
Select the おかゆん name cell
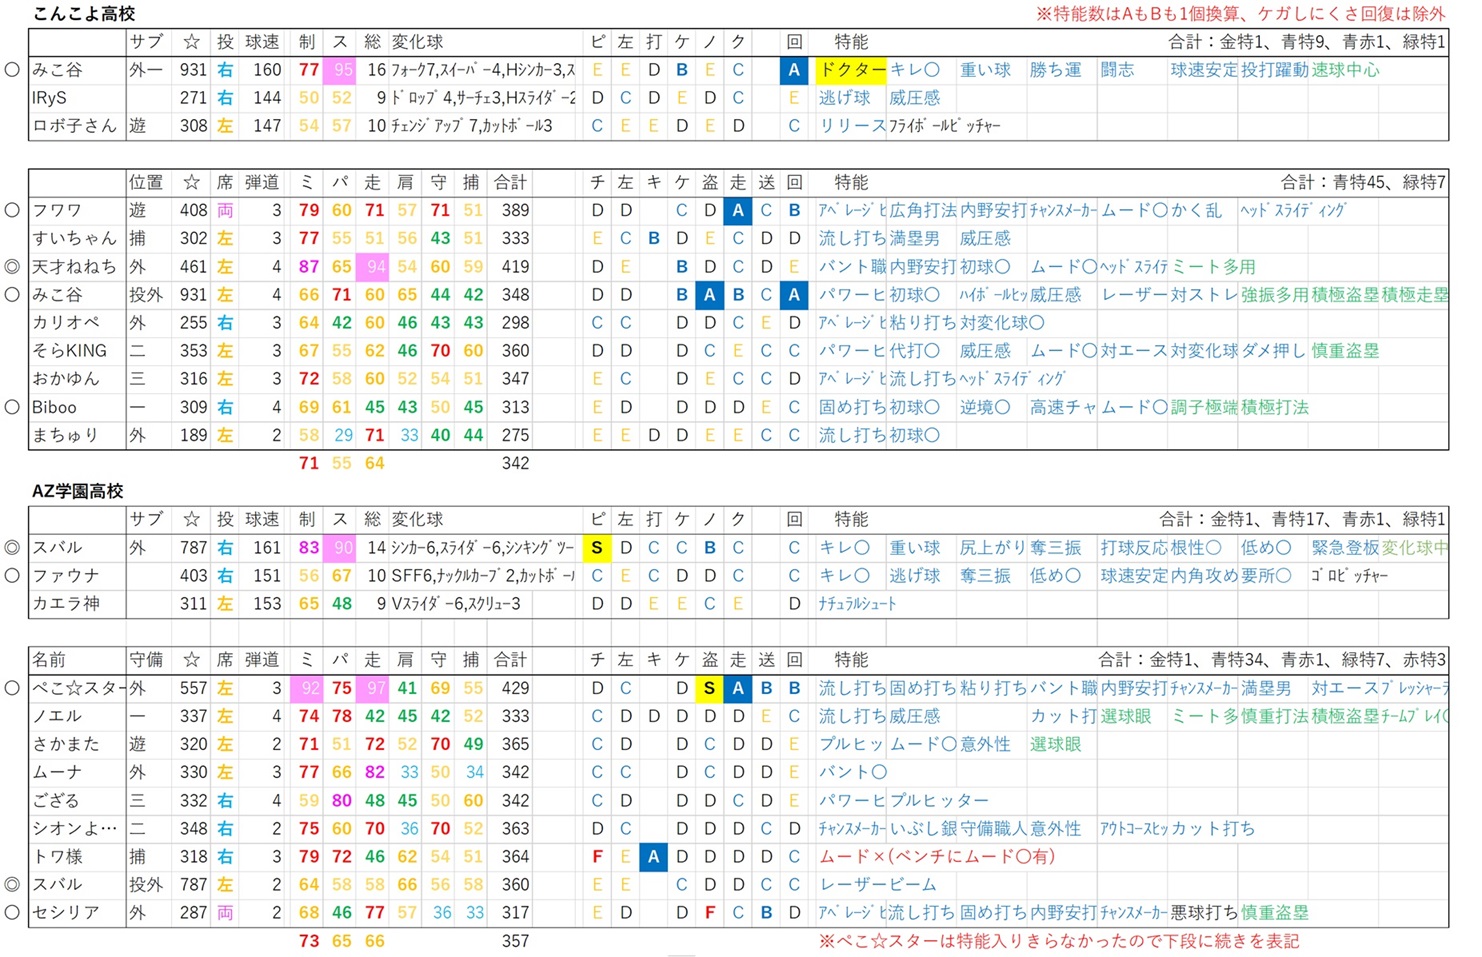click(78, 379)
